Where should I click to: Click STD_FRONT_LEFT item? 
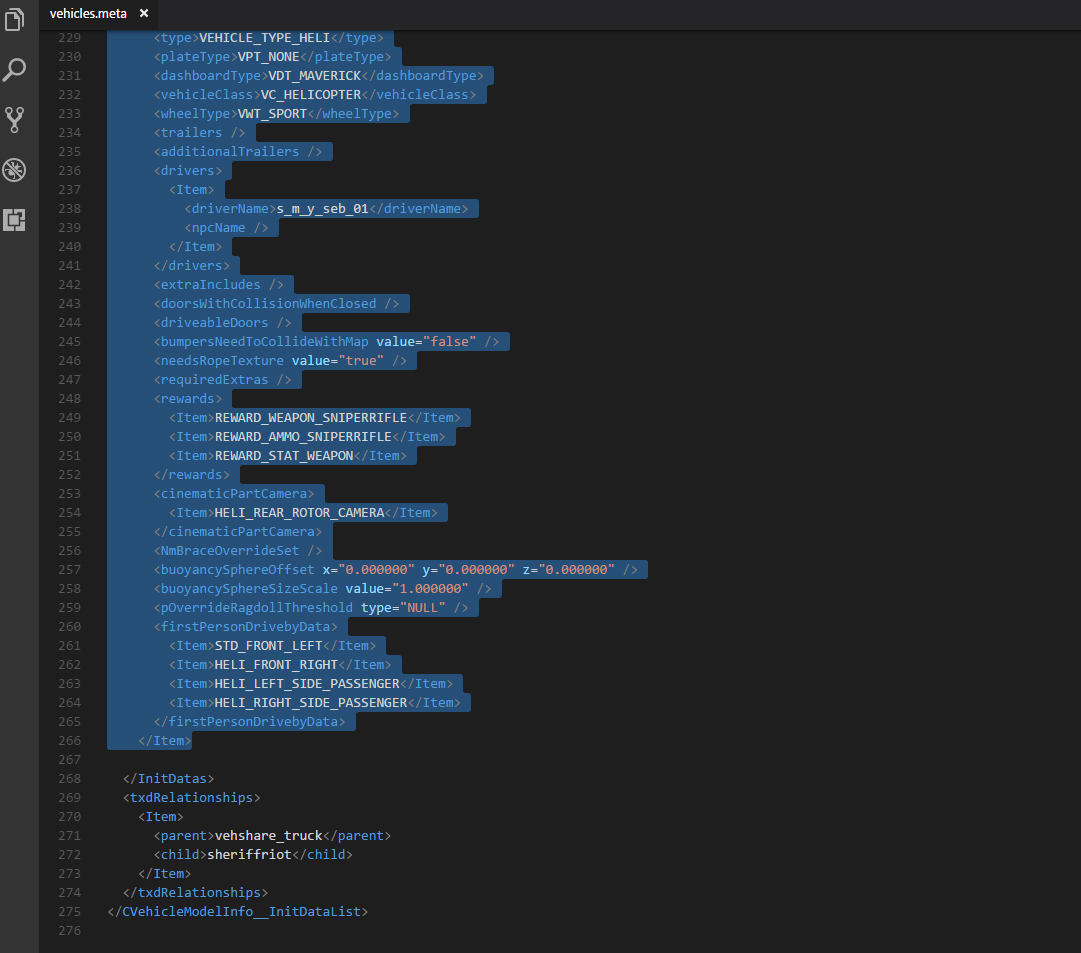coord(268,646)
